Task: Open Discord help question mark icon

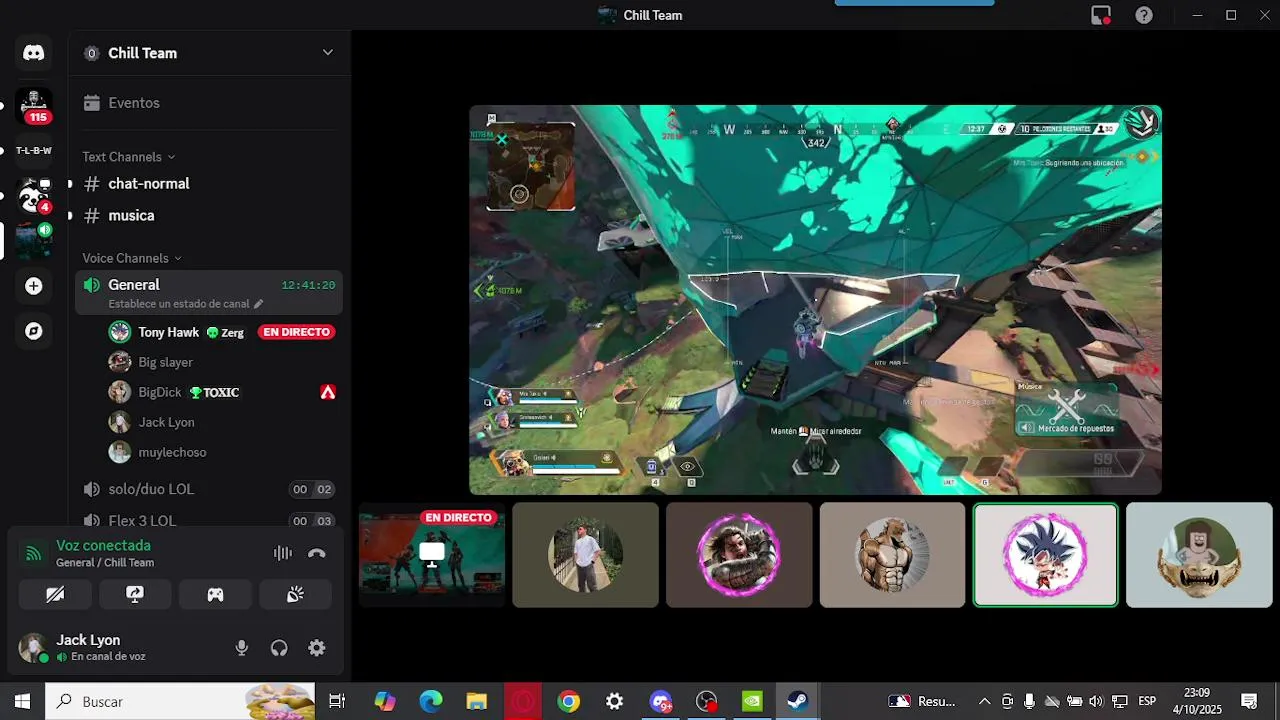Action: pyautogui.click(x=1144, y=15)
